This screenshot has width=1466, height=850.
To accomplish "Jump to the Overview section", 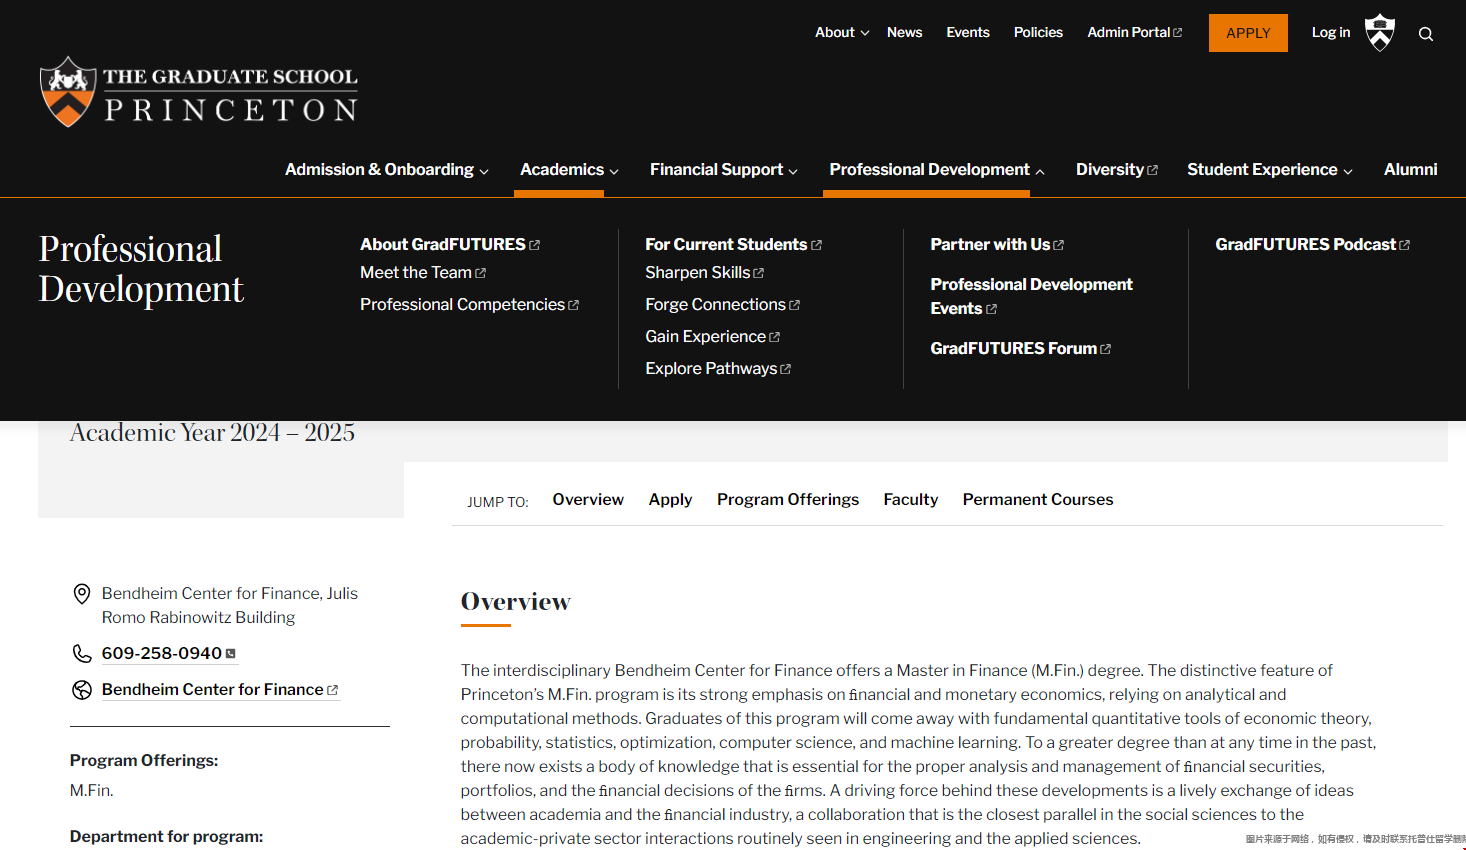I will coord(588,500).
